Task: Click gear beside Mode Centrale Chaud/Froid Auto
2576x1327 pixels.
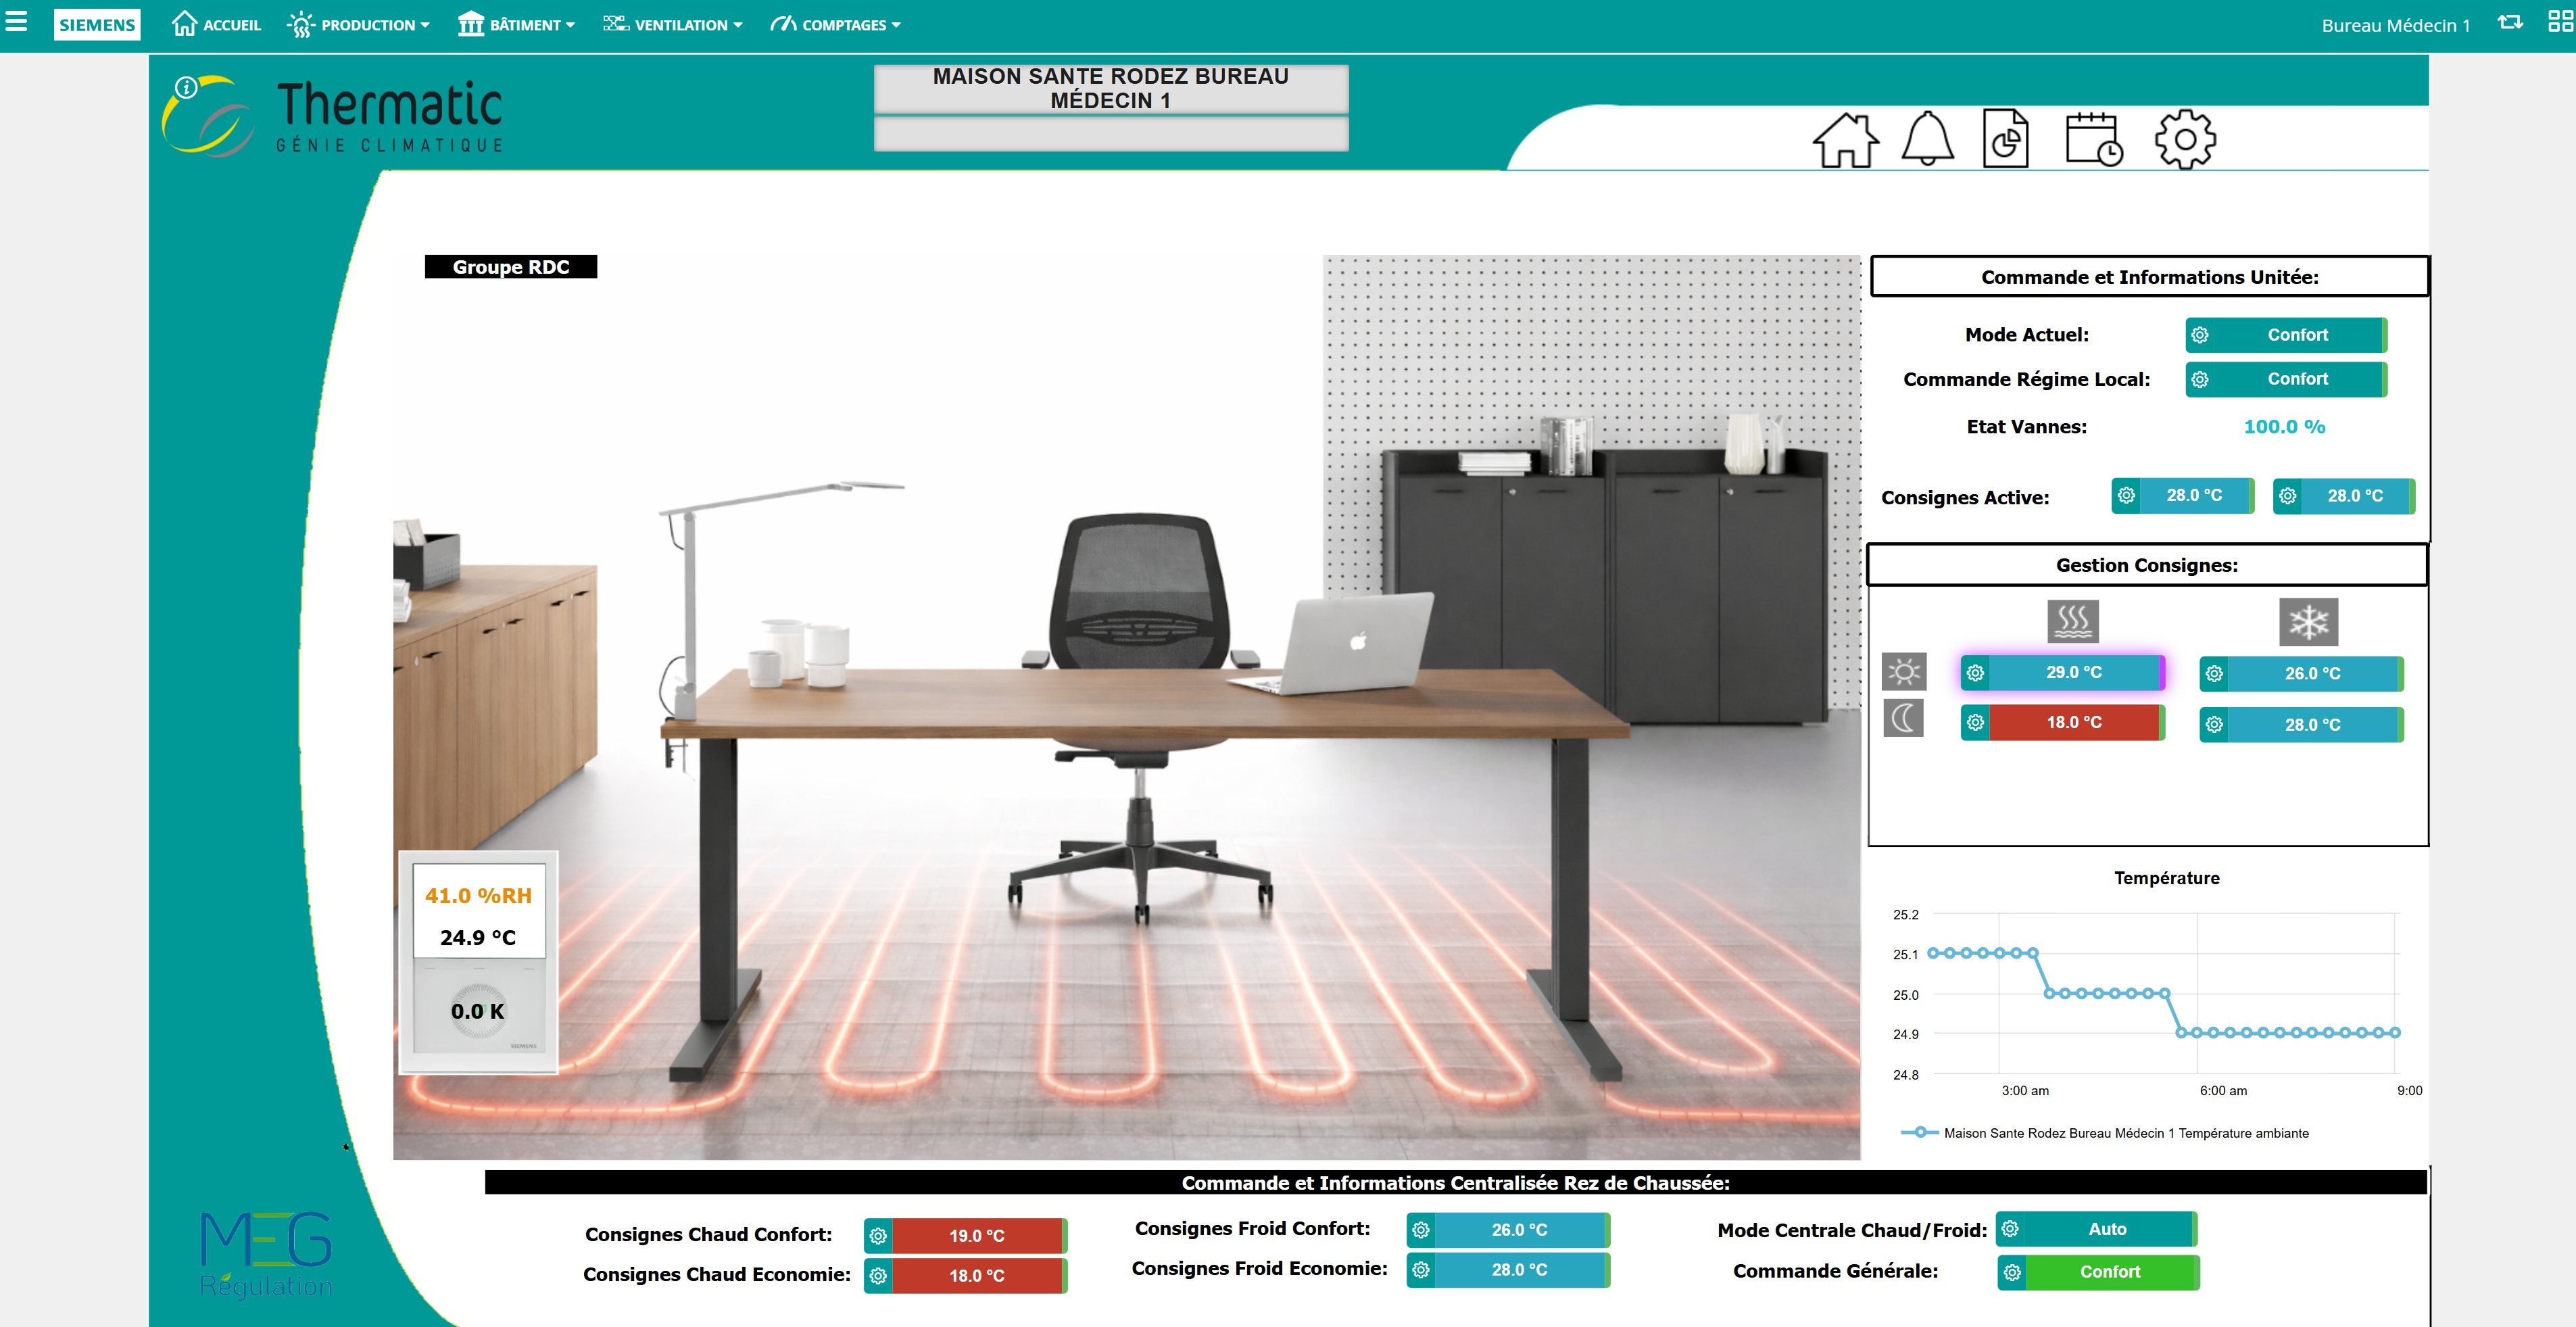Action: pyautogui.click(x=2010, y=1229)
